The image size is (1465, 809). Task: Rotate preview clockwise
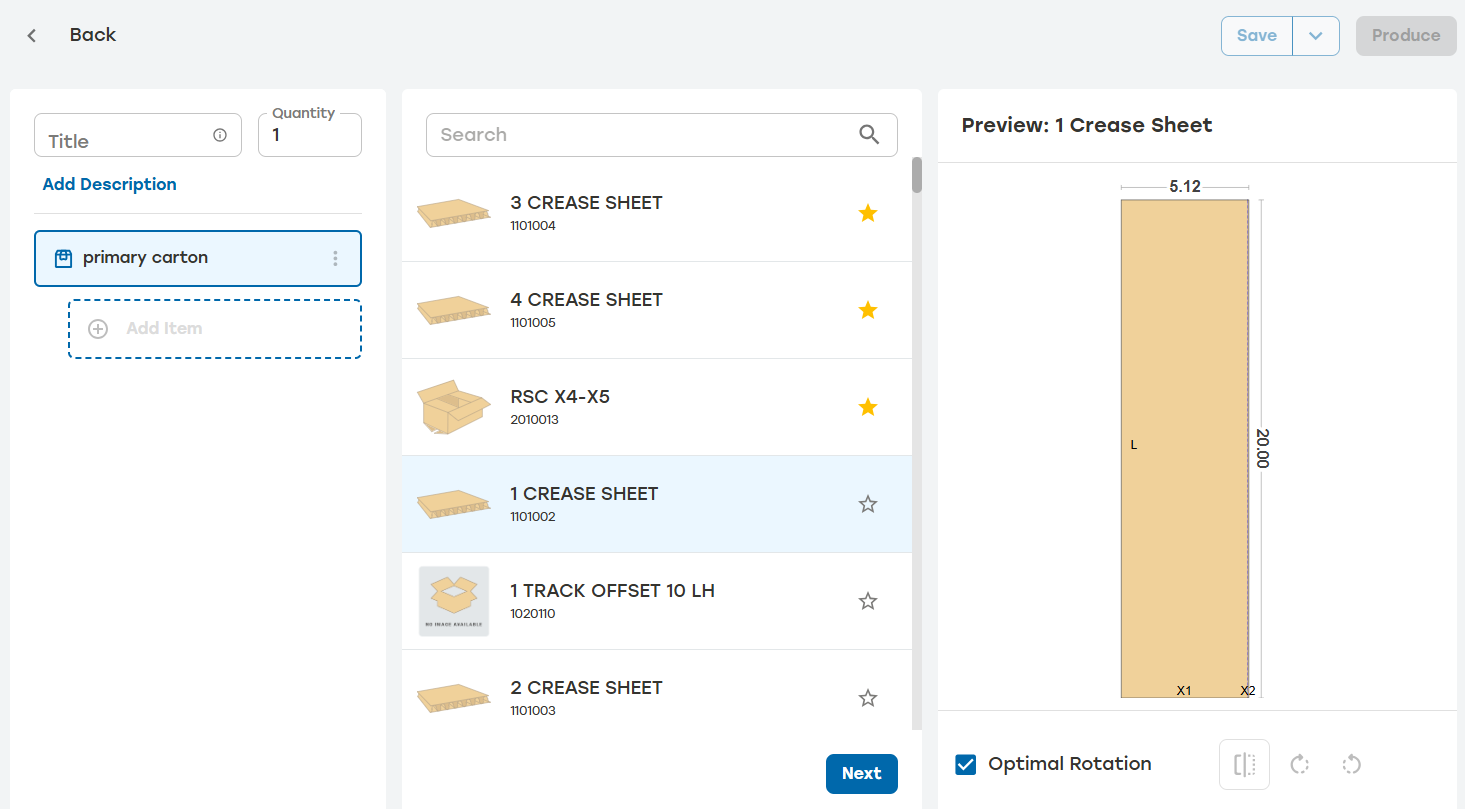pyautogui.click(x=1299, y=765)
